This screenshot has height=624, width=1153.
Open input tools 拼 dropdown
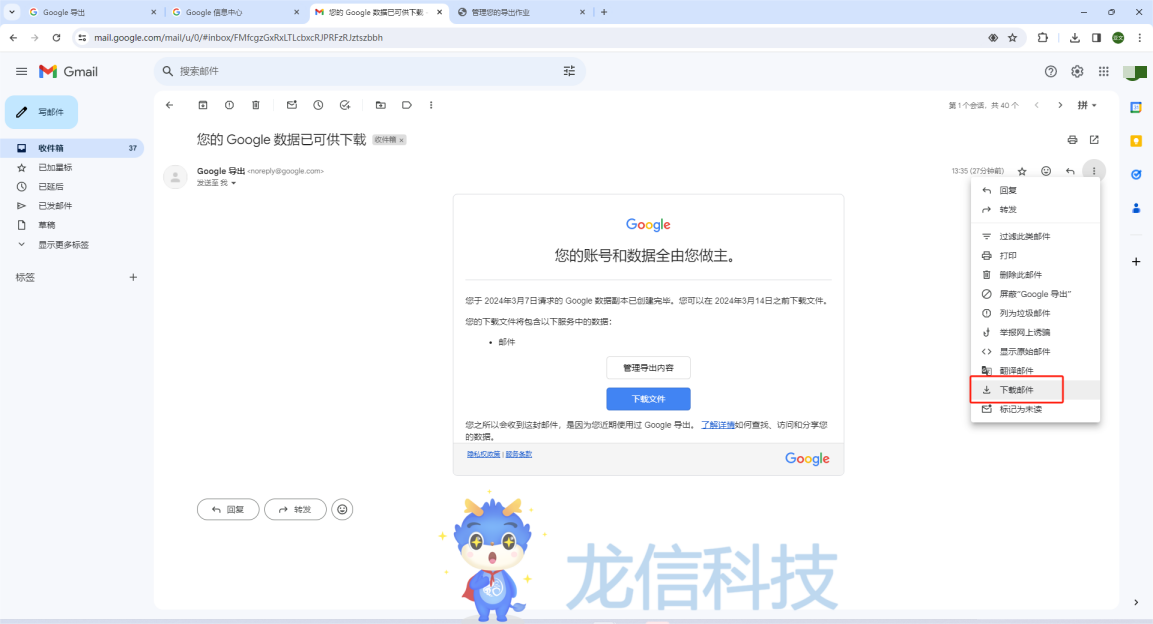(1087, 105)
